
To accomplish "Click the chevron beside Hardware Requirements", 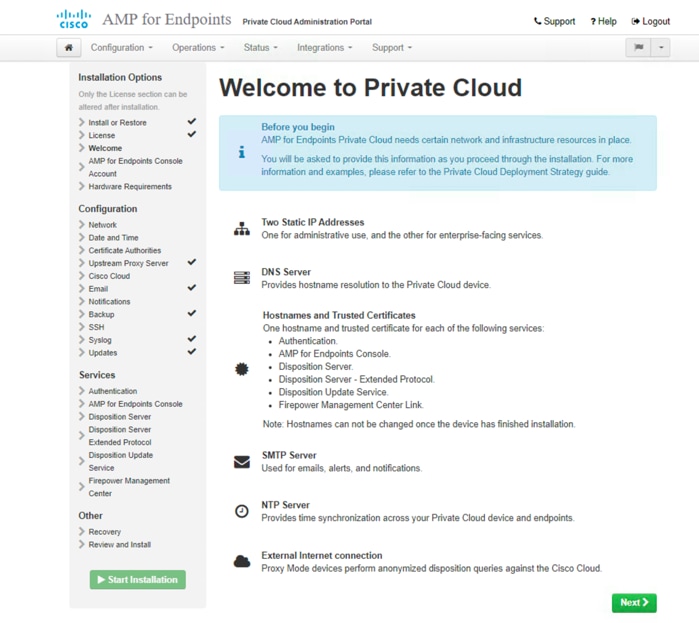I will 82,186.
